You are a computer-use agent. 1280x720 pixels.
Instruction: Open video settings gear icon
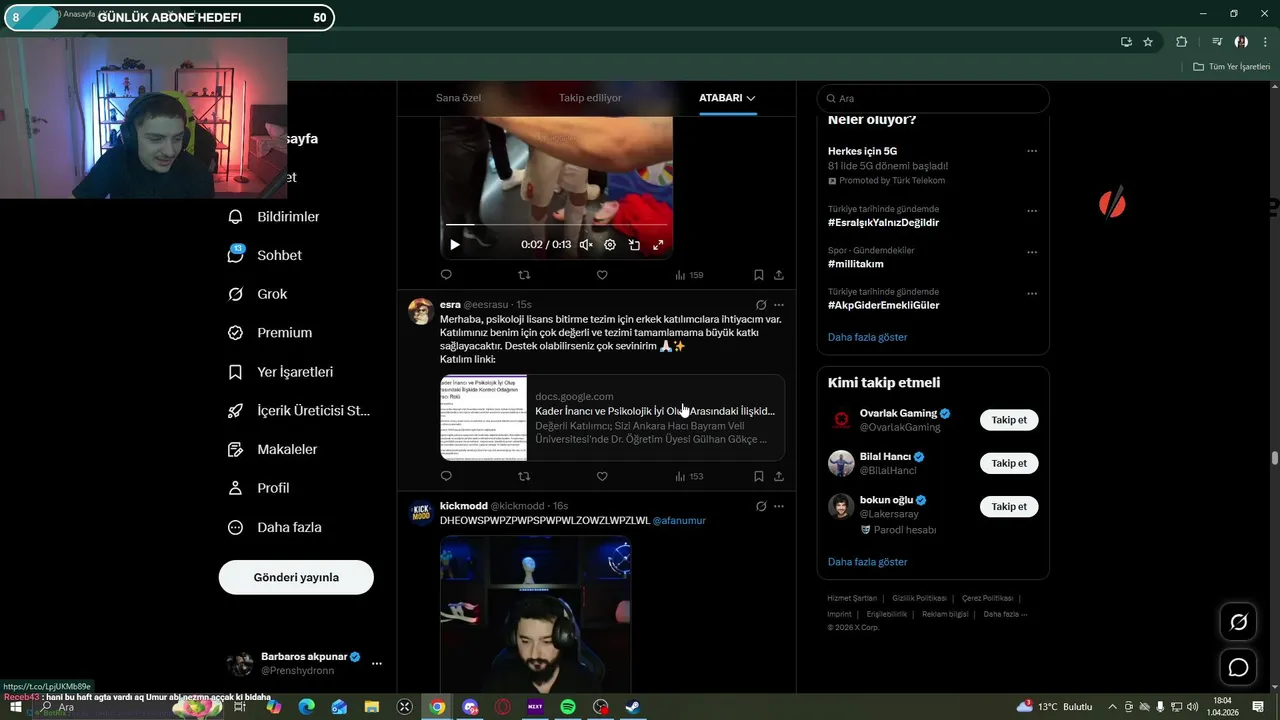coord(610,245)
